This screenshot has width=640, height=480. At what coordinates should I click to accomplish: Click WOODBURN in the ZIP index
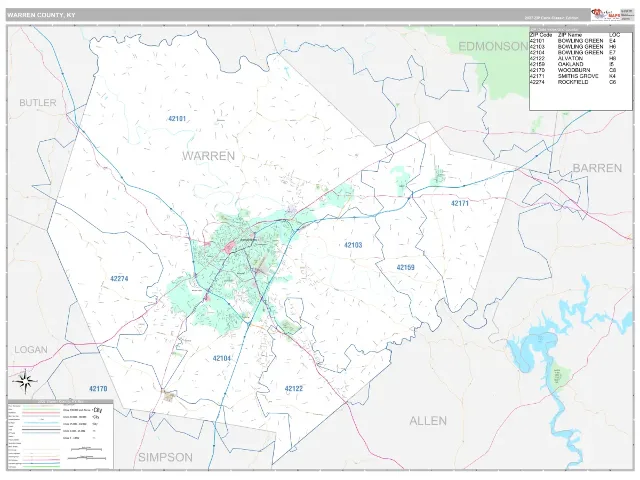573,70
